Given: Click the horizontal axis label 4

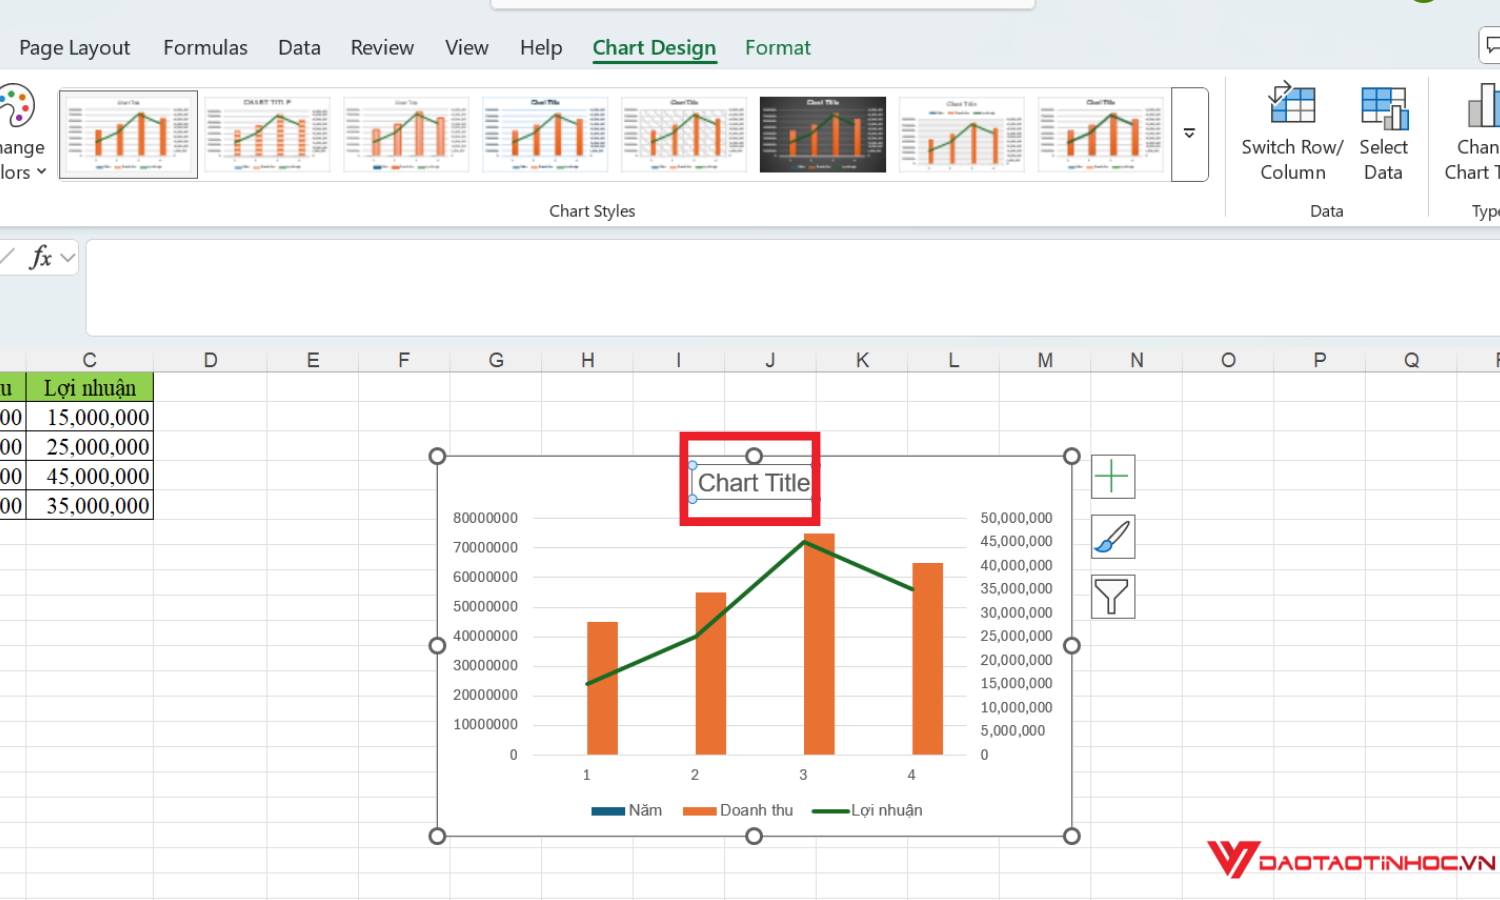Looking at the screenshot, I should pos(911,775).
